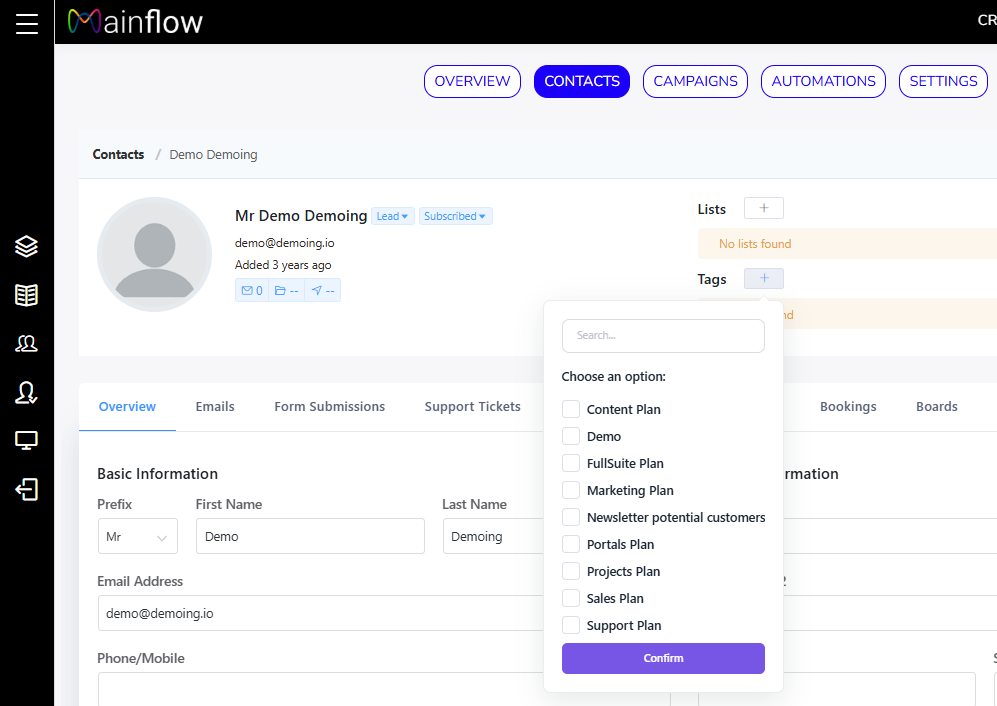Click the tag Search input field
Image resolution: width=997 pixels, height=706 pixels.
click(x=663, y=336)
